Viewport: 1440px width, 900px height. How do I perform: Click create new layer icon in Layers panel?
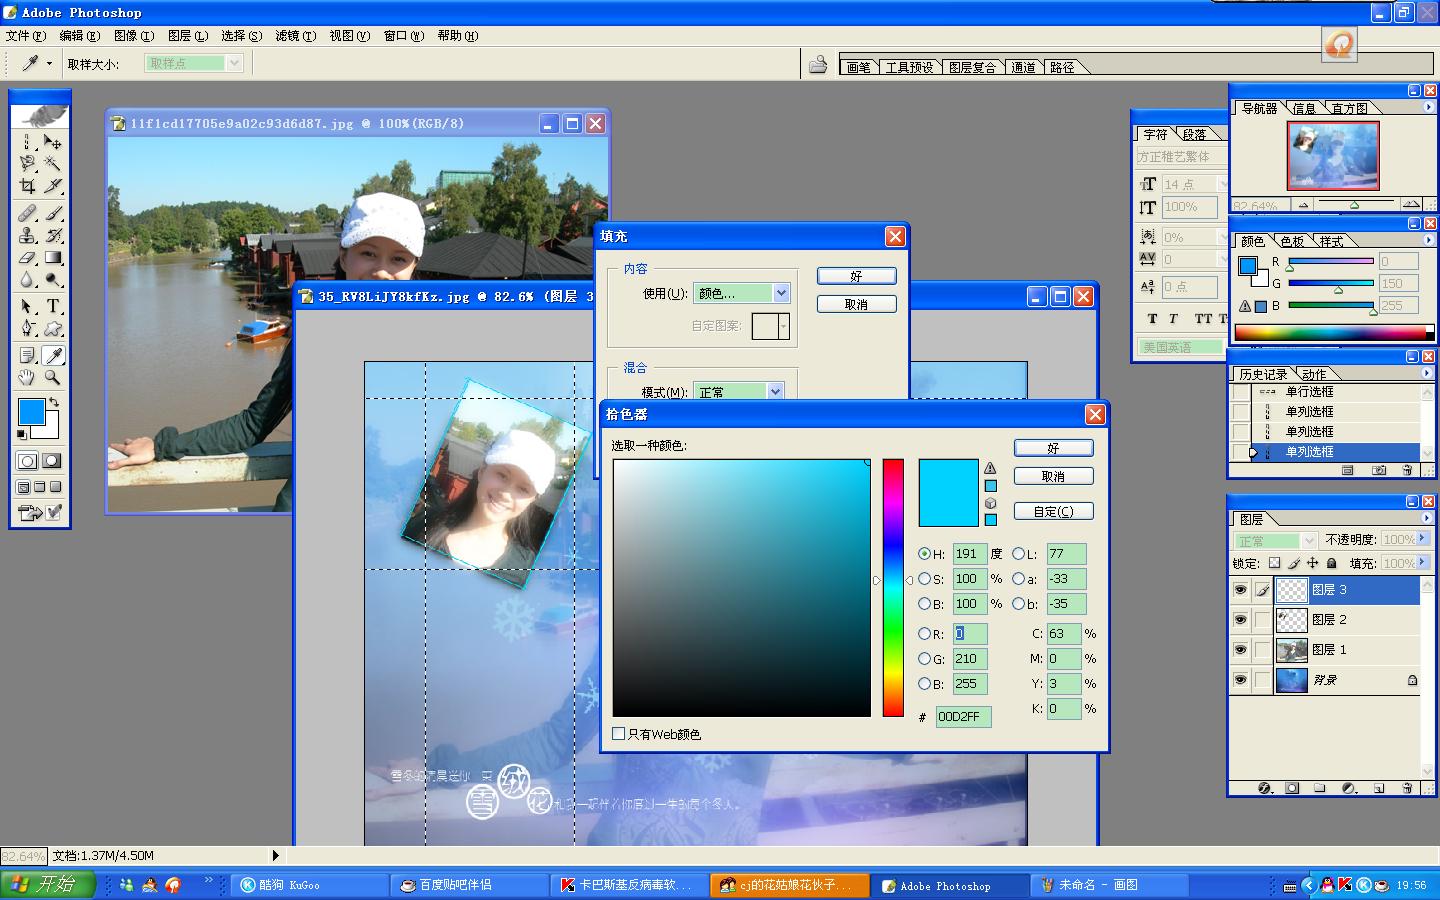(x=1380, y=788)
